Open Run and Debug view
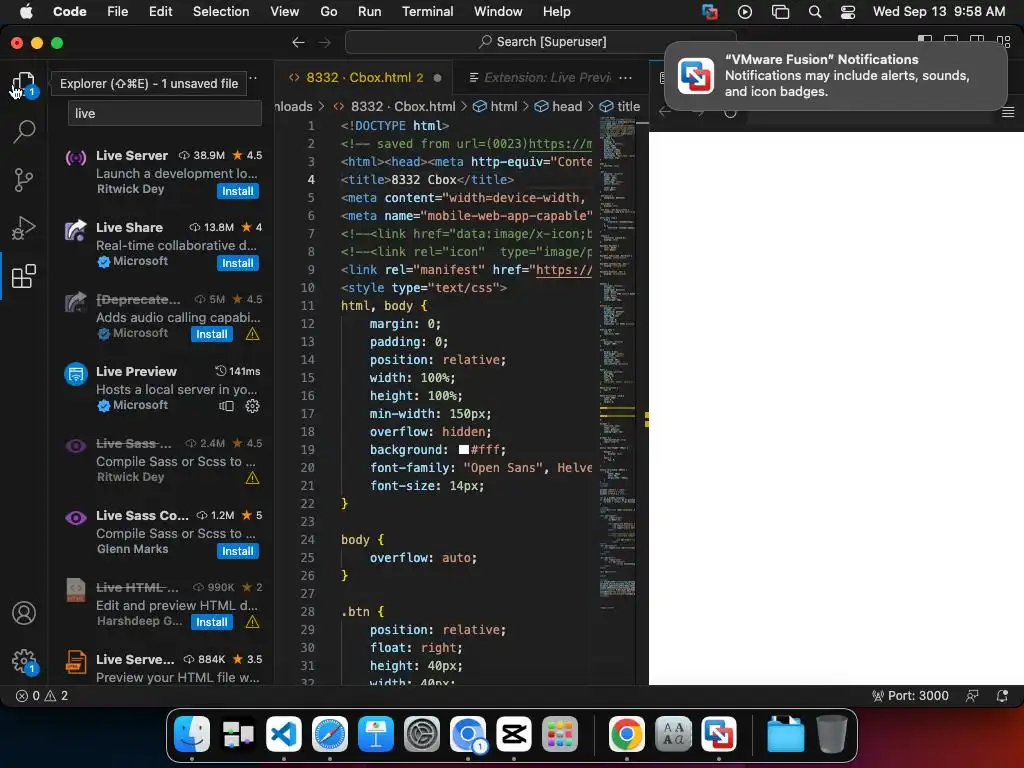 point(24,228)
